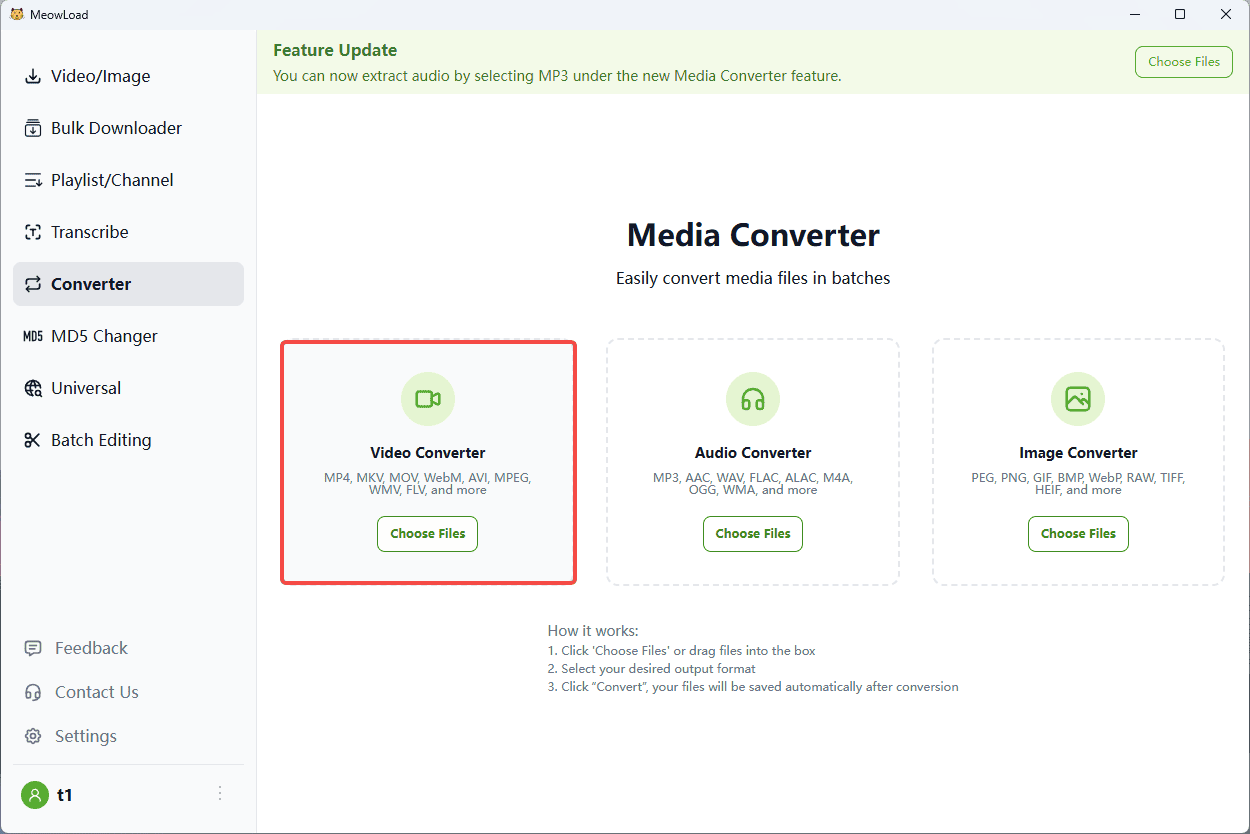Viewport: 1250px width, 834px height.
Task: Open the Feedback page
Action: pos(91,648)
